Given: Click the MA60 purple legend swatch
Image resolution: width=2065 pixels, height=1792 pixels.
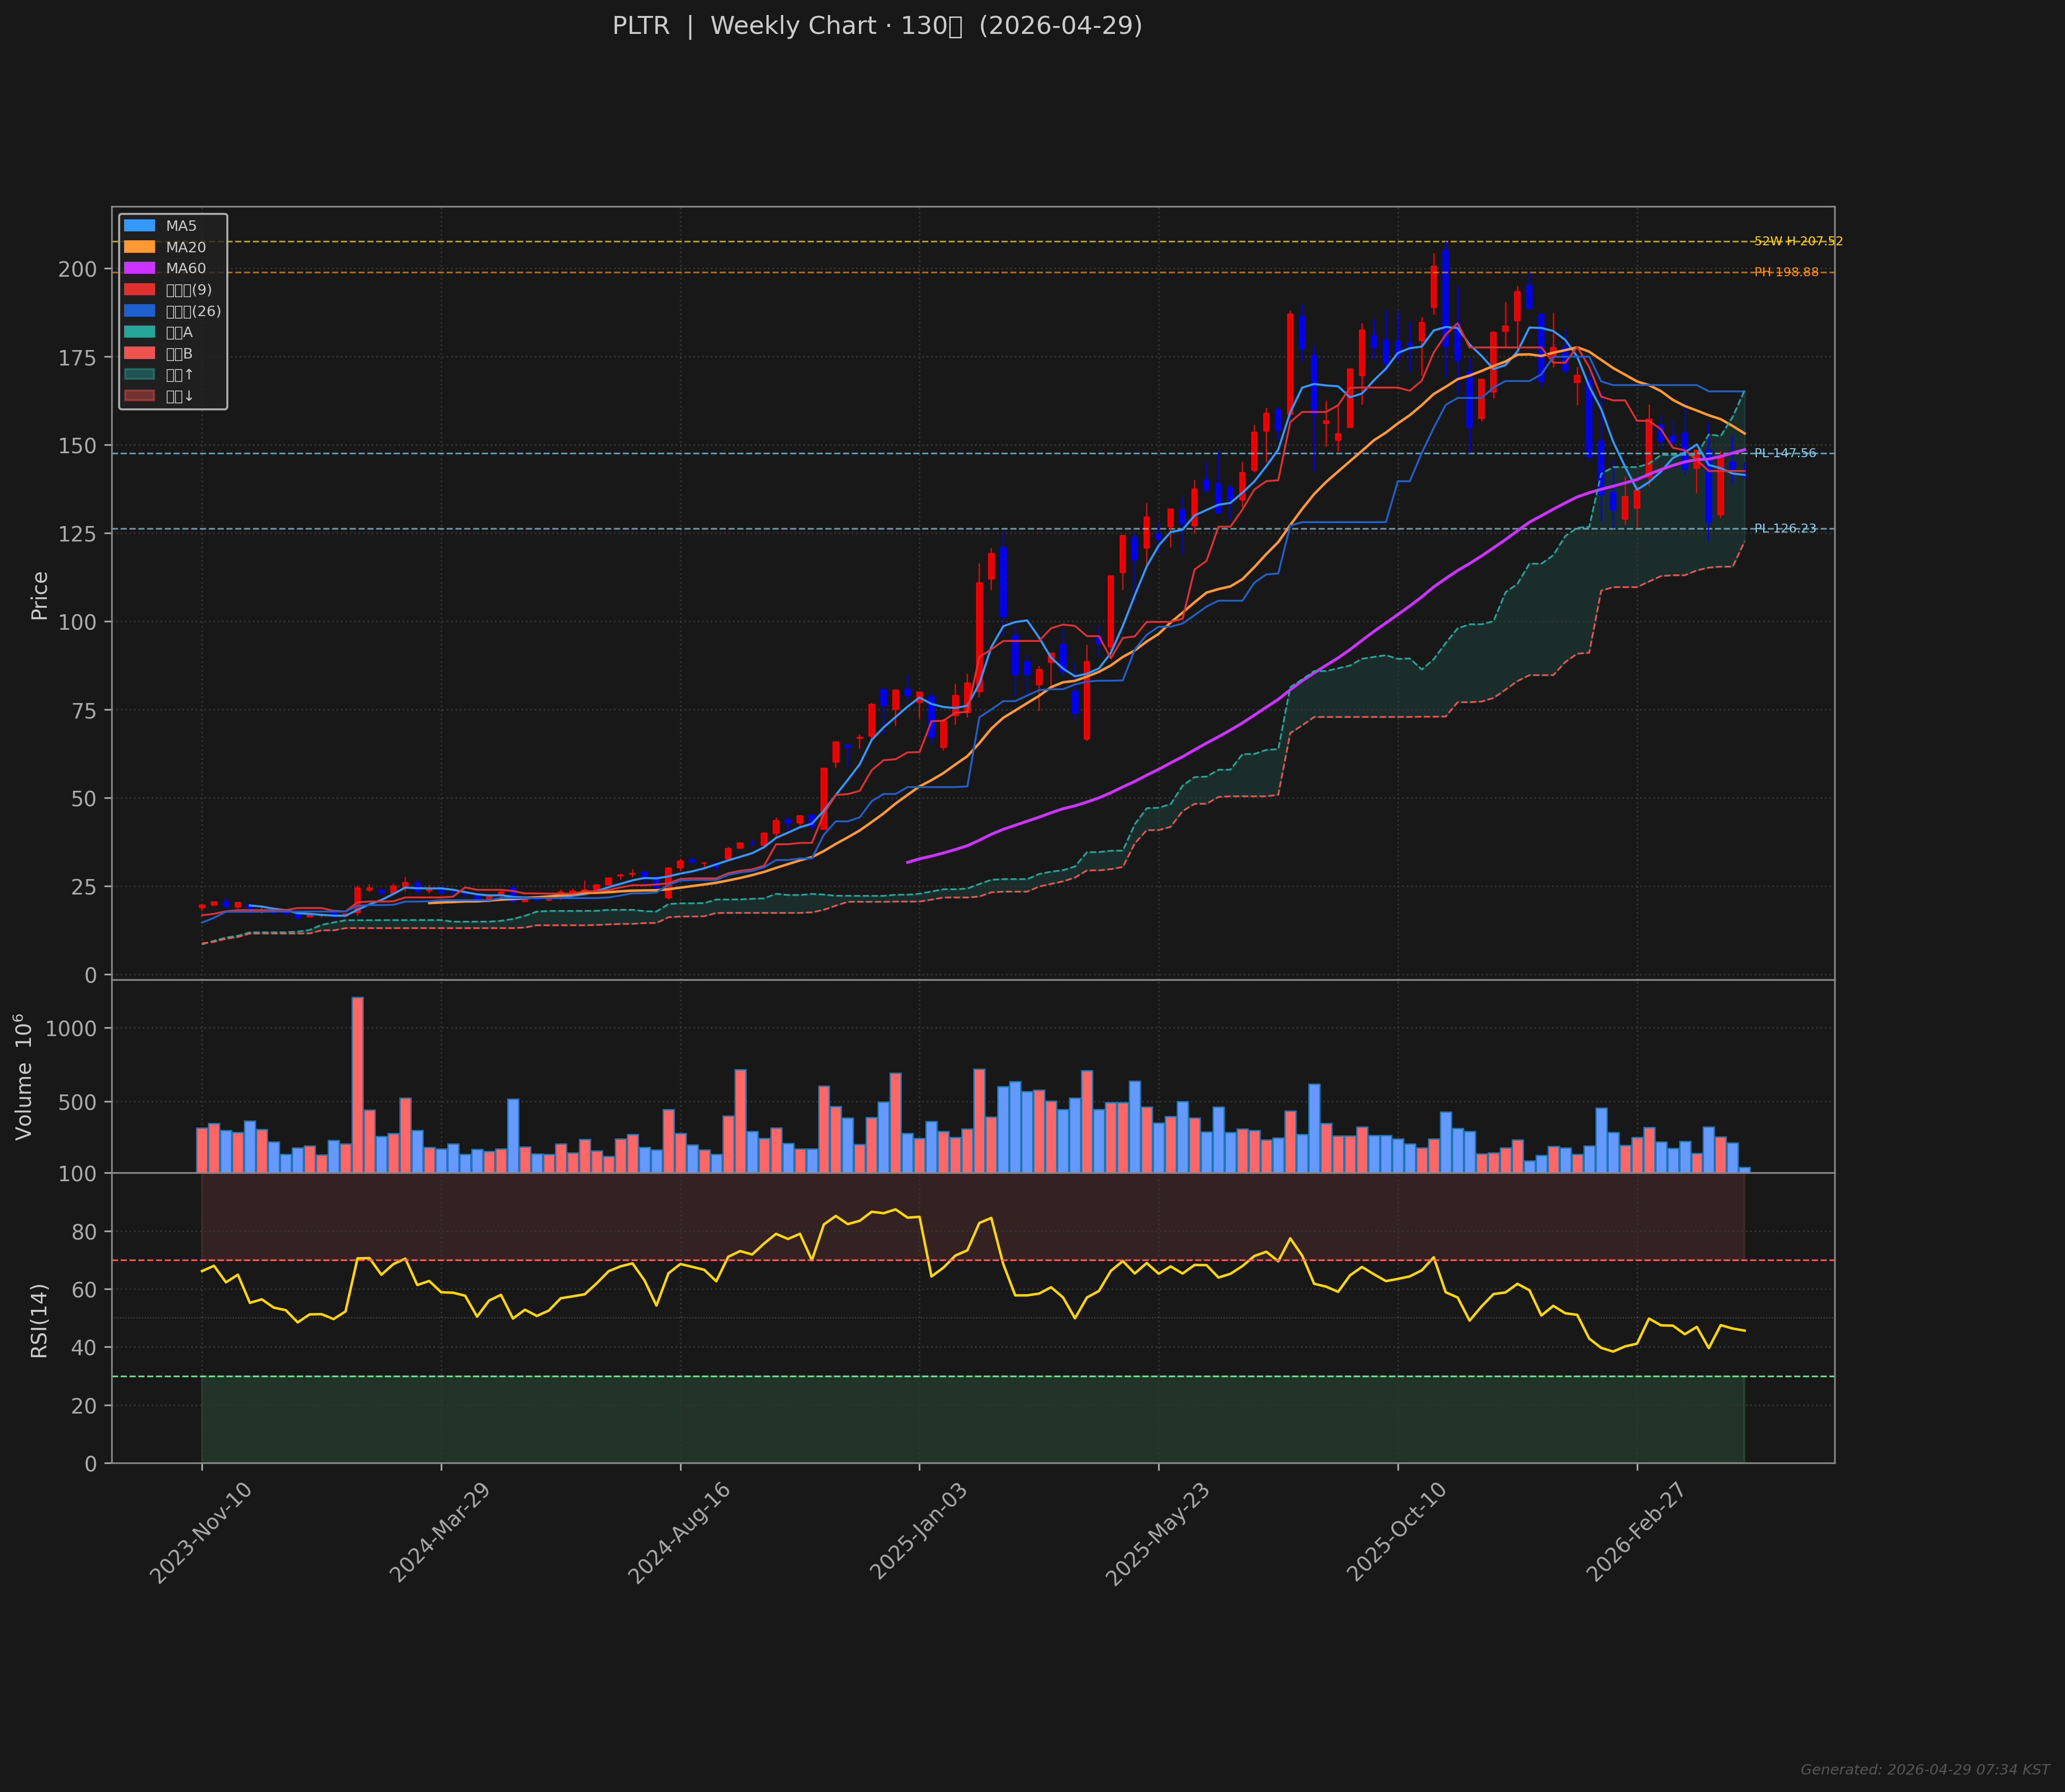Looking at the screenshot, I should [x=140, y=268].
